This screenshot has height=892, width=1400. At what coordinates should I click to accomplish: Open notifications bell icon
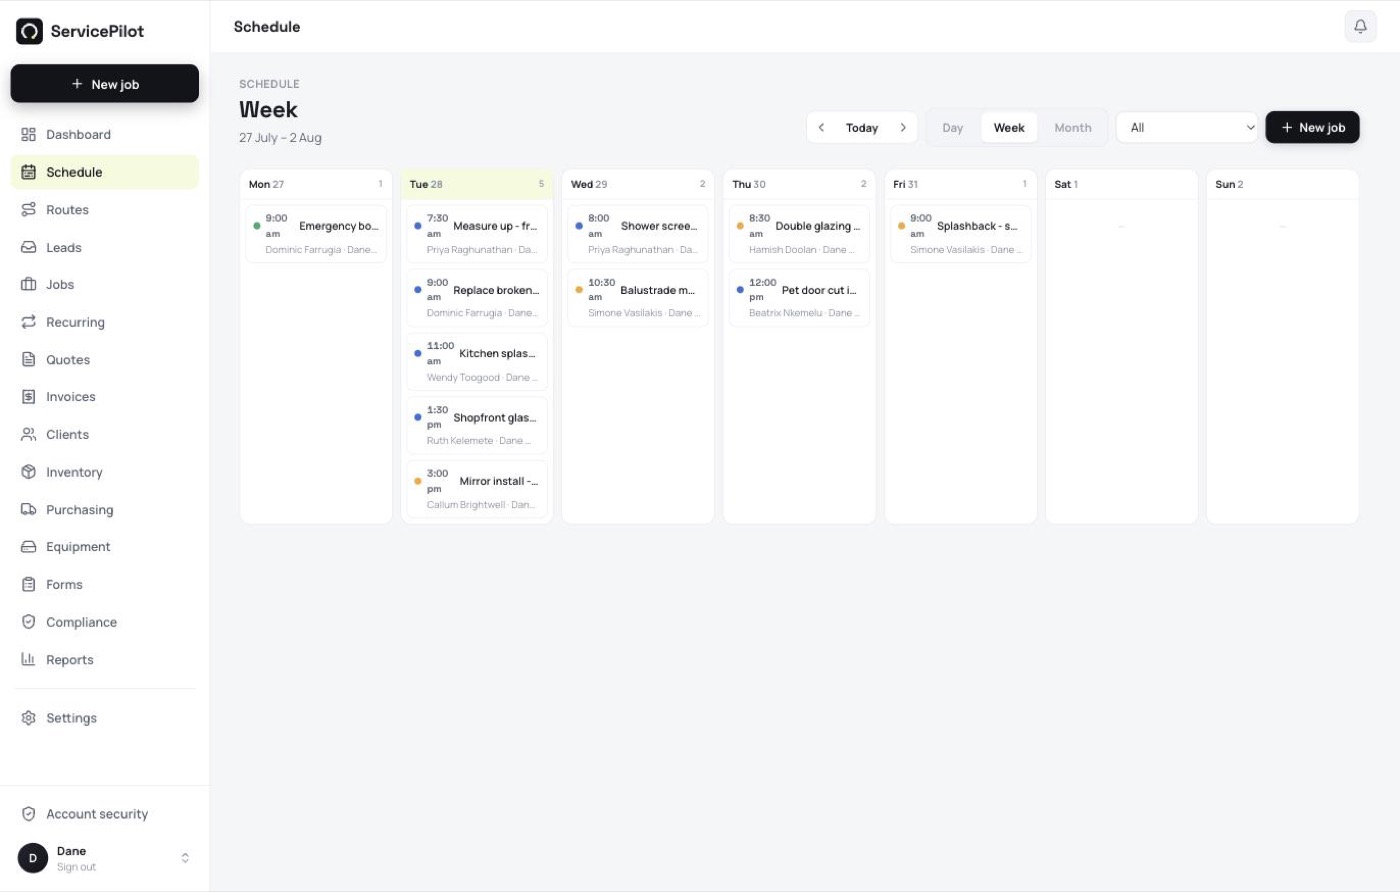point(1360,27)
